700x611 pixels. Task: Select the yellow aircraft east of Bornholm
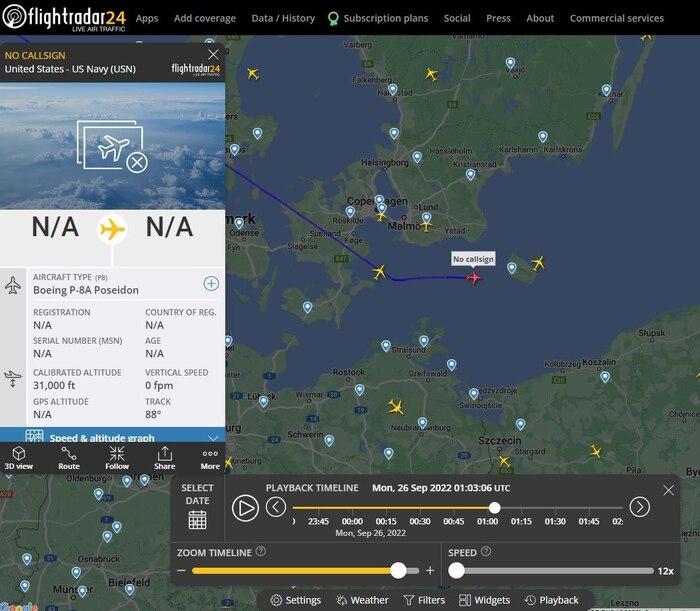click(538, 263)
